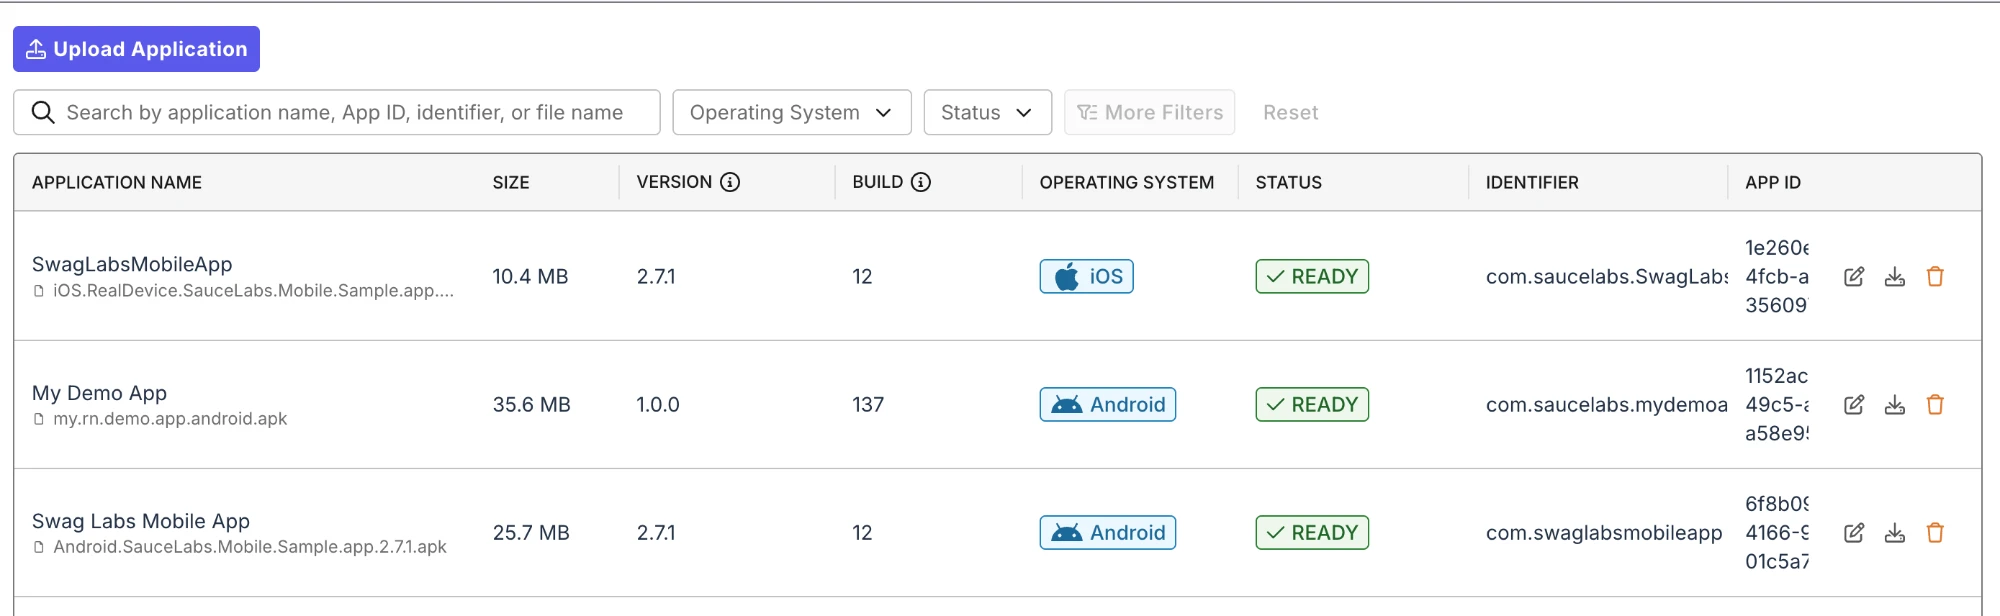Screen dimensions: 2000x616
Task: Click the Reset filters link
Action: [1290, 113]
